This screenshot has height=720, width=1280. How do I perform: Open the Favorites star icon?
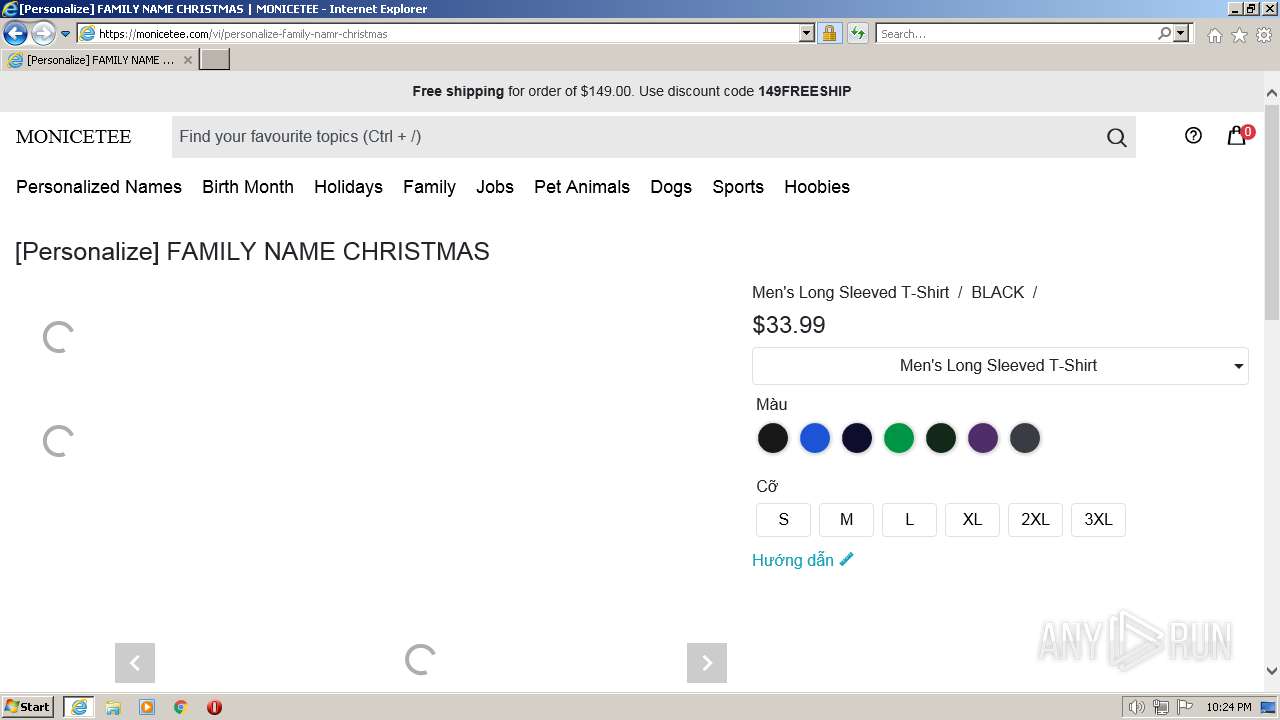[1239, 35]
